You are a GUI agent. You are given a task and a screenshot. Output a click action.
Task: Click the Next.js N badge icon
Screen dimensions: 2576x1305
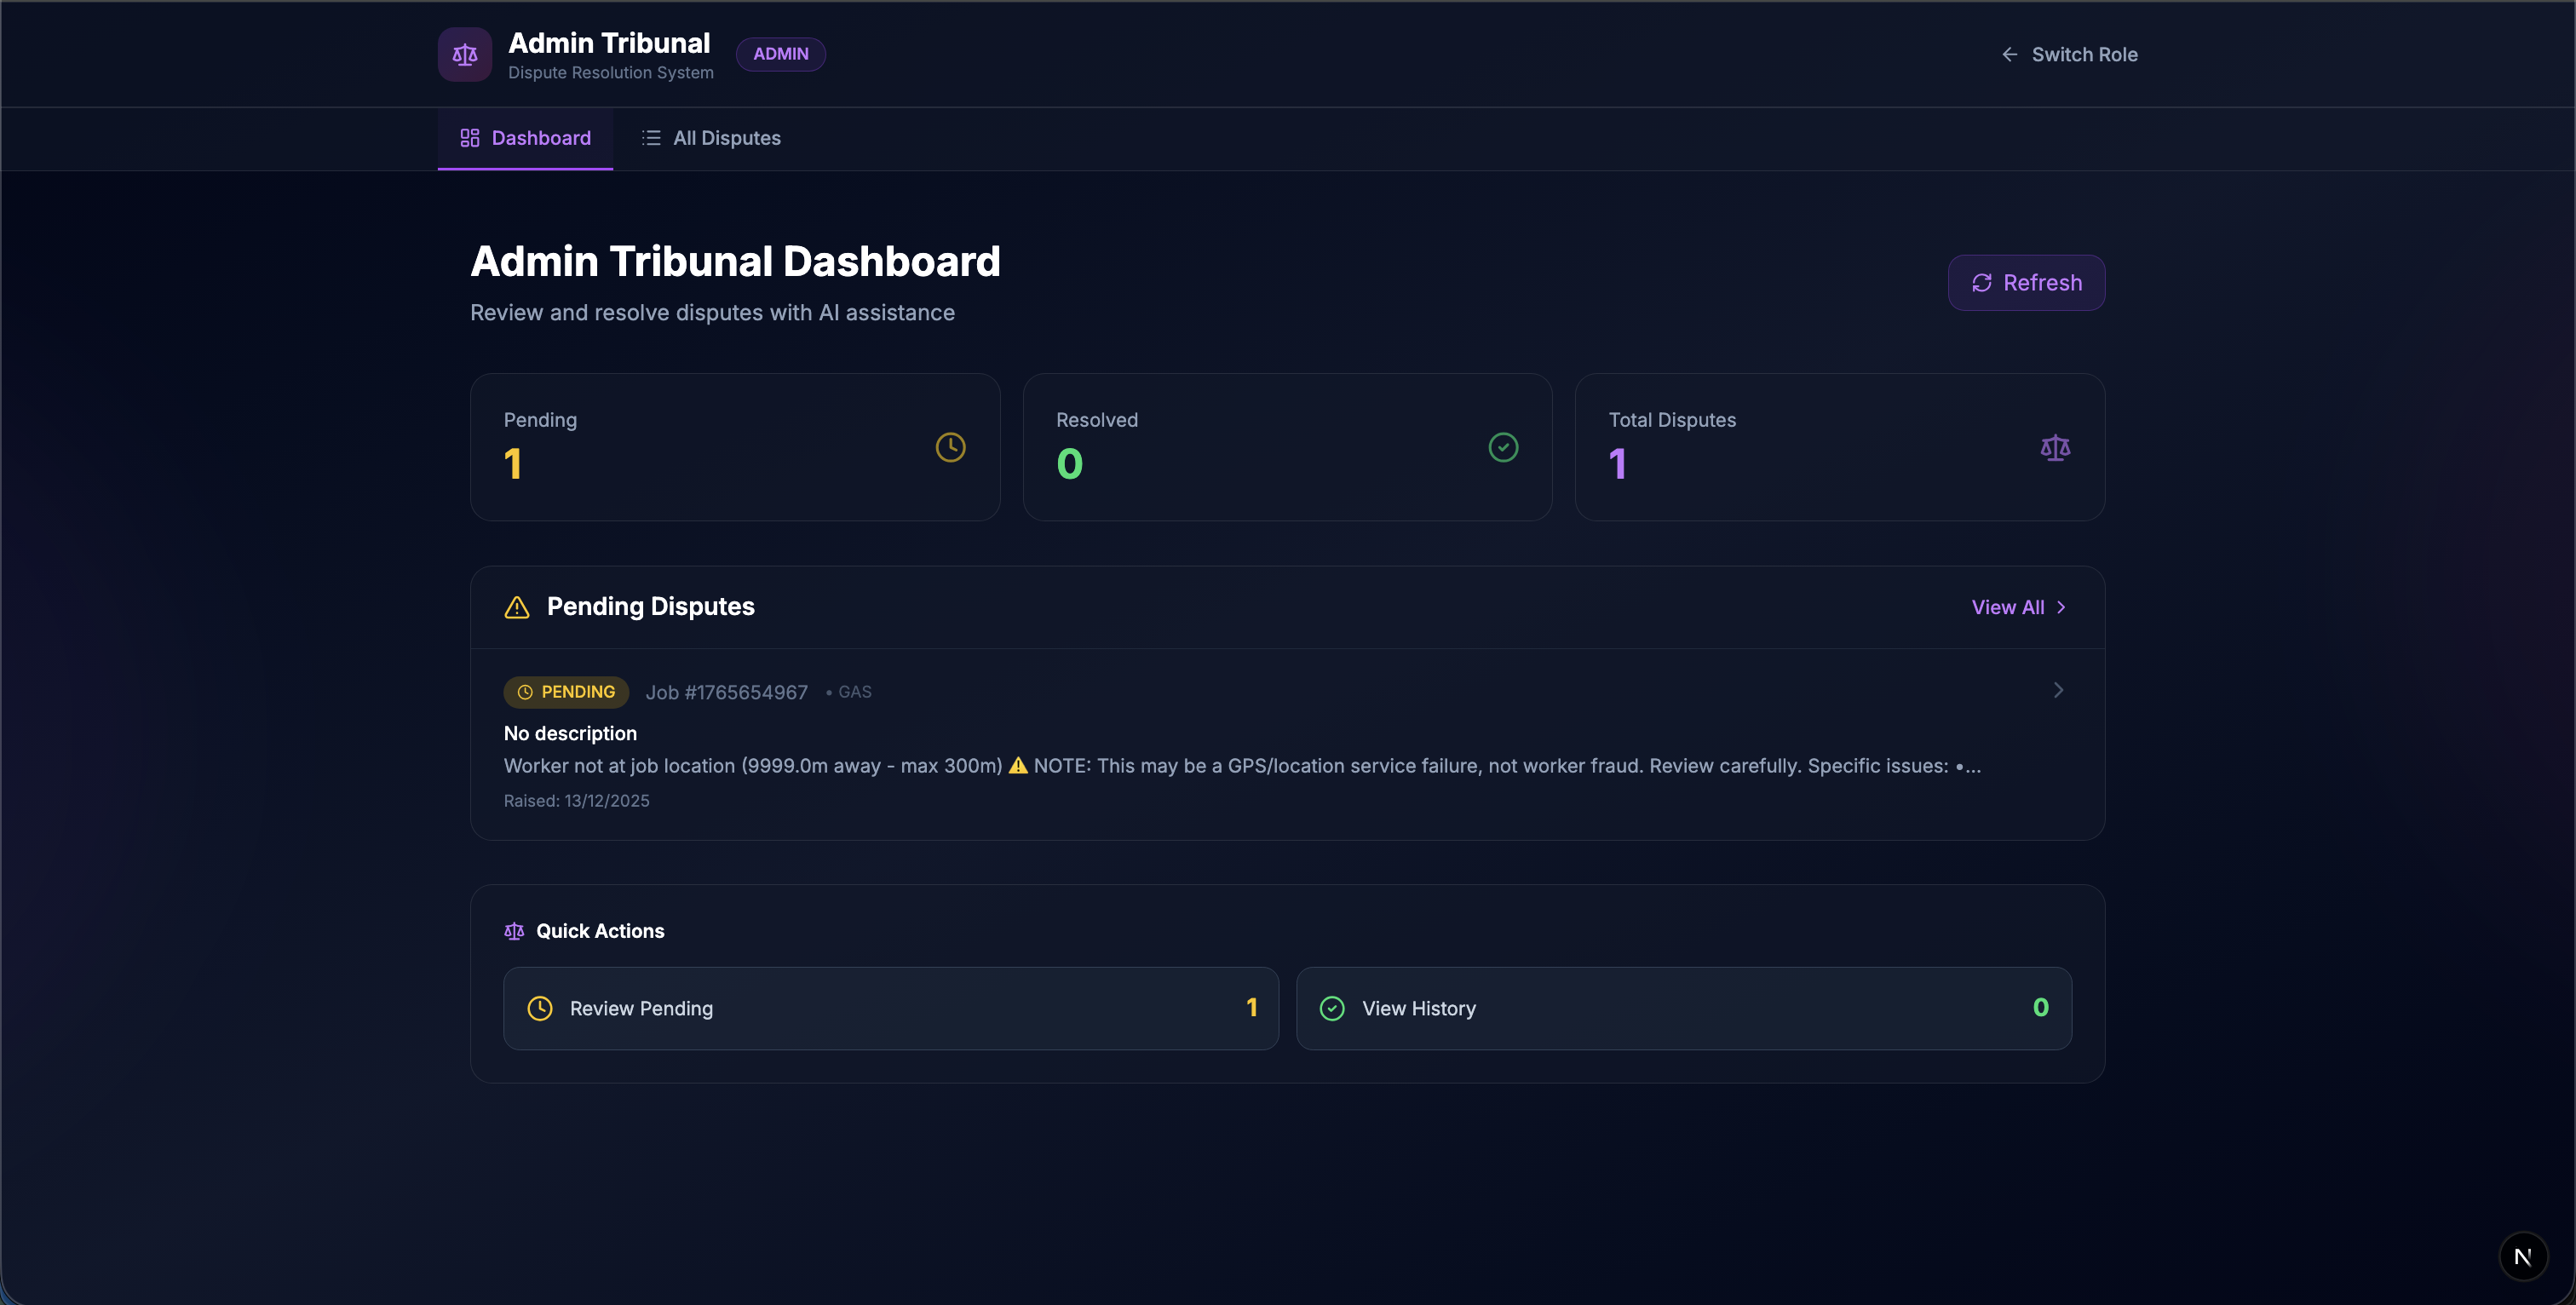[x=2522, y=1257]
